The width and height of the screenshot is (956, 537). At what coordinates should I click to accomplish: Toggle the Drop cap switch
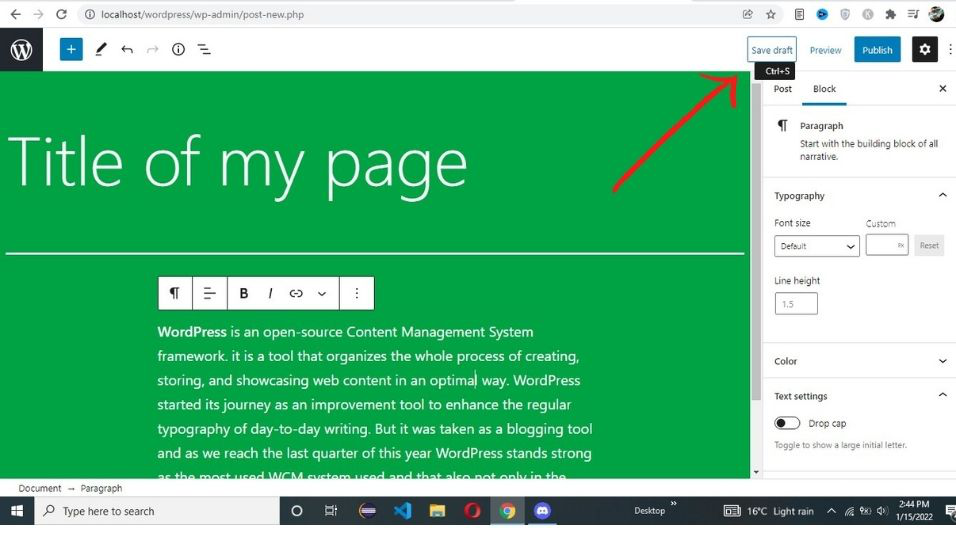pyautogui.click(x=787, y=423)
